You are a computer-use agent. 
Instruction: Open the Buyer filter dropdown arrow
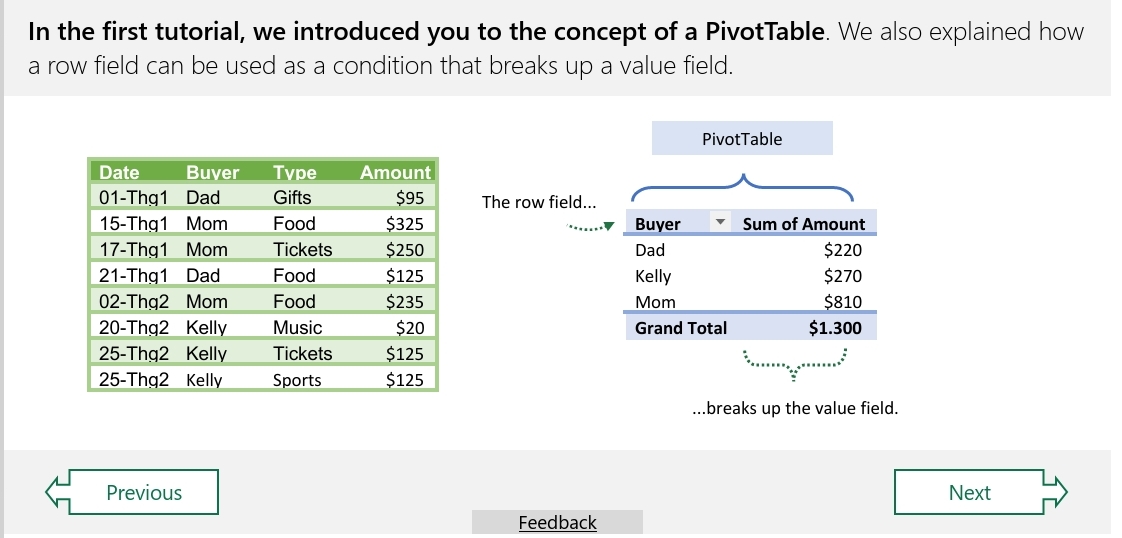[x=721, y=222]
